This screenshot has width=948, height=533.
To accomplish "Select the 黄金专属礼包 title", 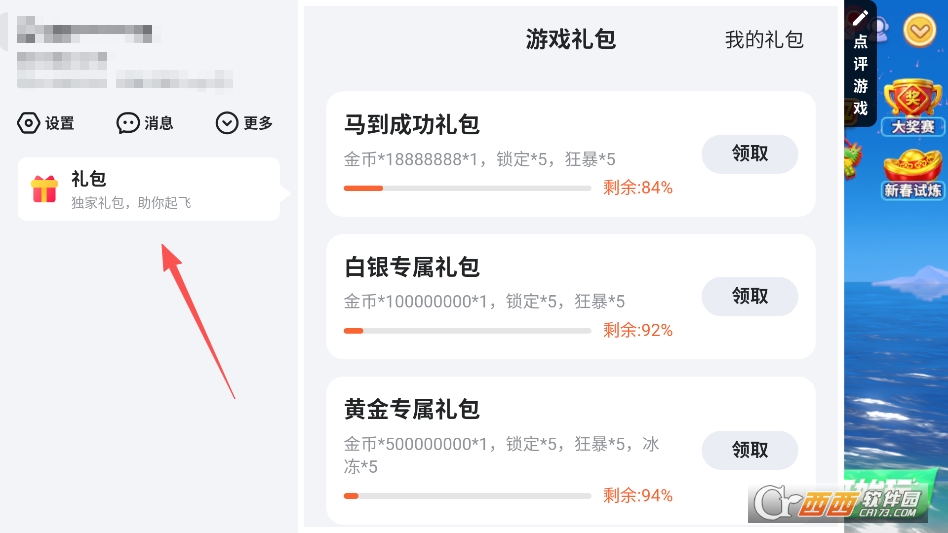I will point(412,409).
